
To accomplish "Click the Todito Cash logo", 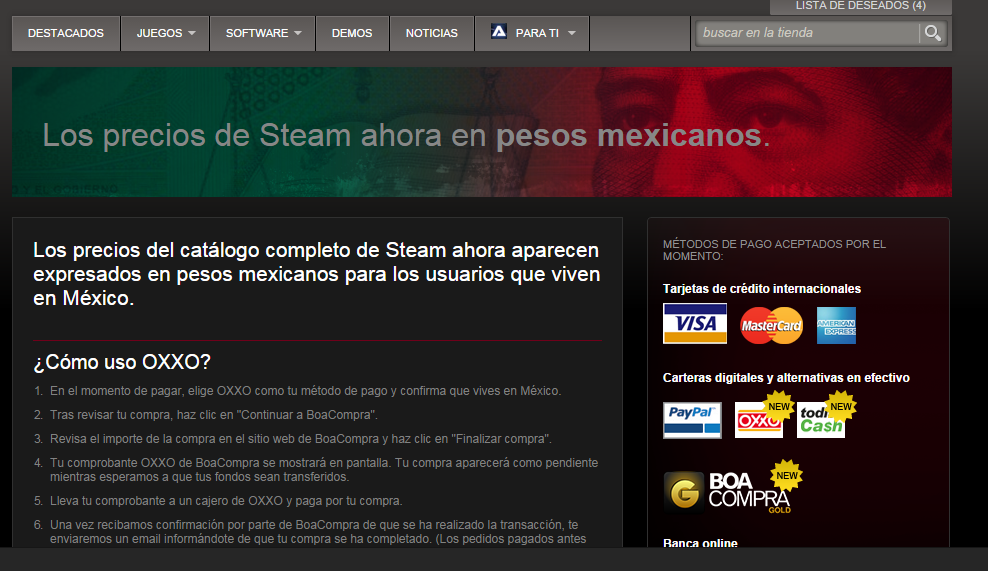I will 821,421.
